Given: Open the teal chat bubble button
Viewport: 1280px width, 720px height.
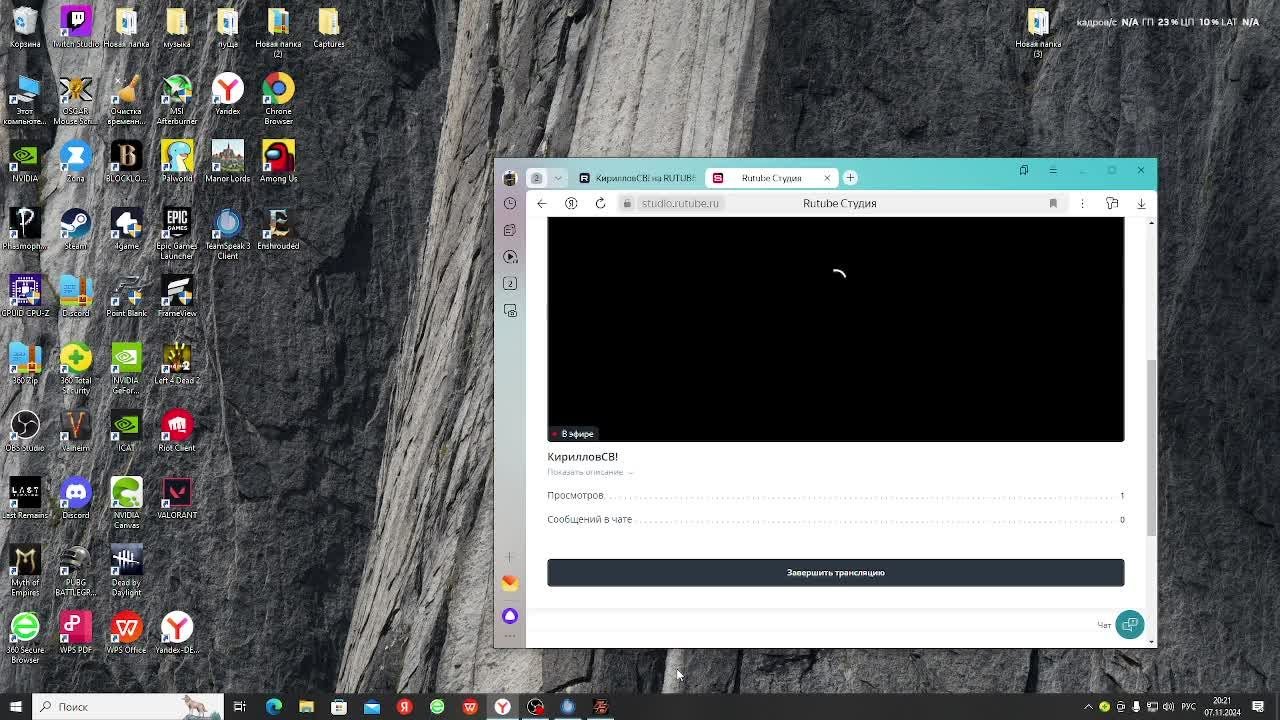Looking at the screenshot, I should (1130, 625).
